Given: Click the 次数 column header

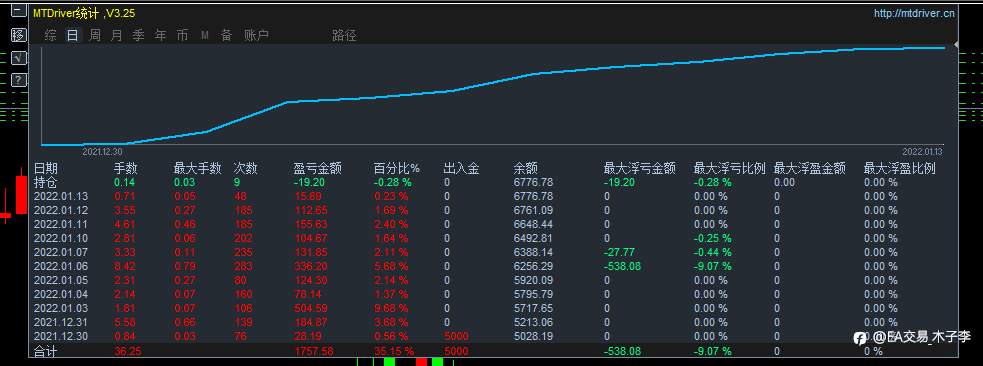Looking at the screenshot, I should click(245, 169).
